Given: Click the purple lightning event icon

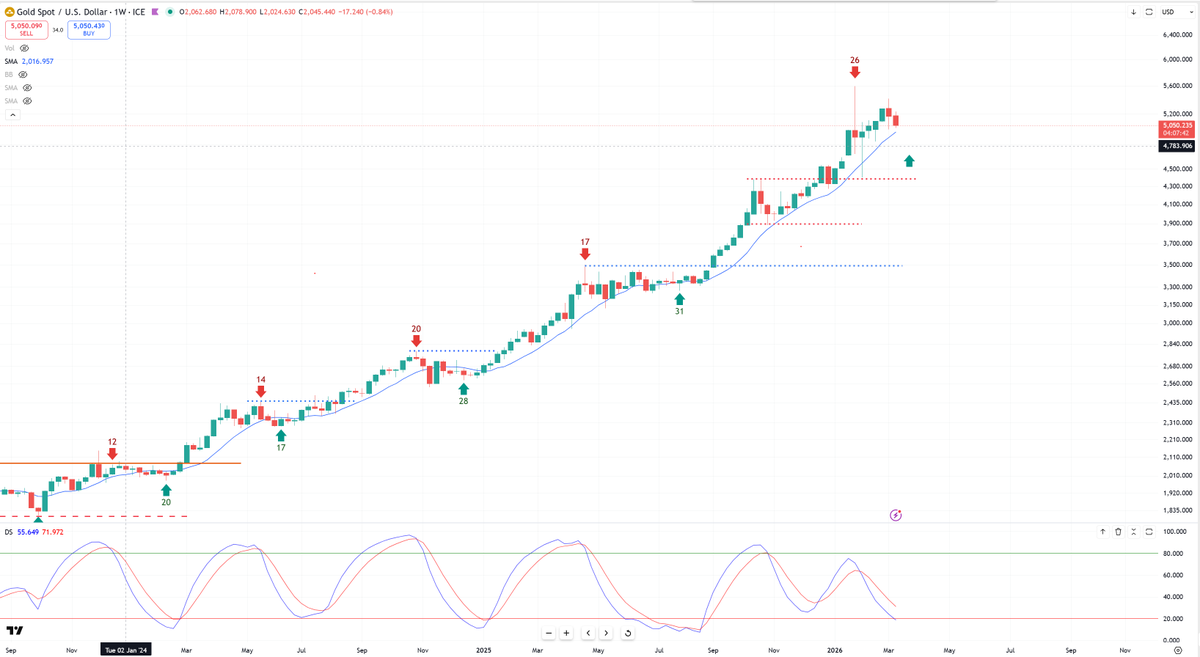Looking at the screenshot, I should point(896,514).
